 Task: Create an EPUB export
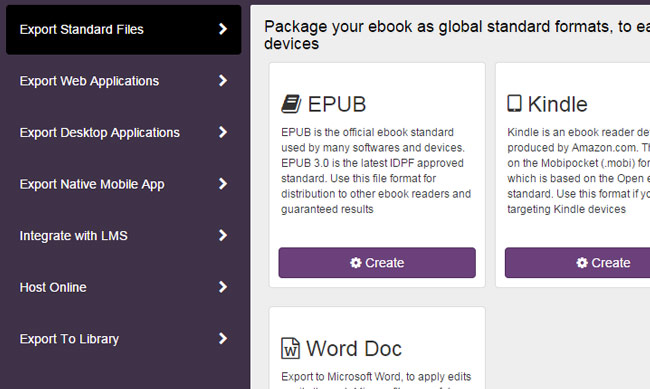tap(377, 263)
